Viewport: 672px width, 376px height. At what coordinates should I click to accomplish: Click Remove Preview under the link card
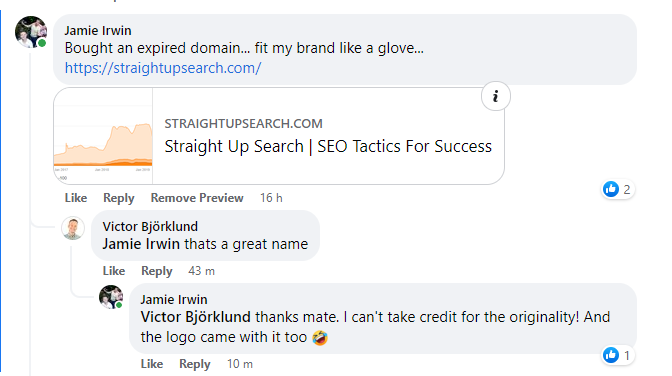(x=197, y=198)
